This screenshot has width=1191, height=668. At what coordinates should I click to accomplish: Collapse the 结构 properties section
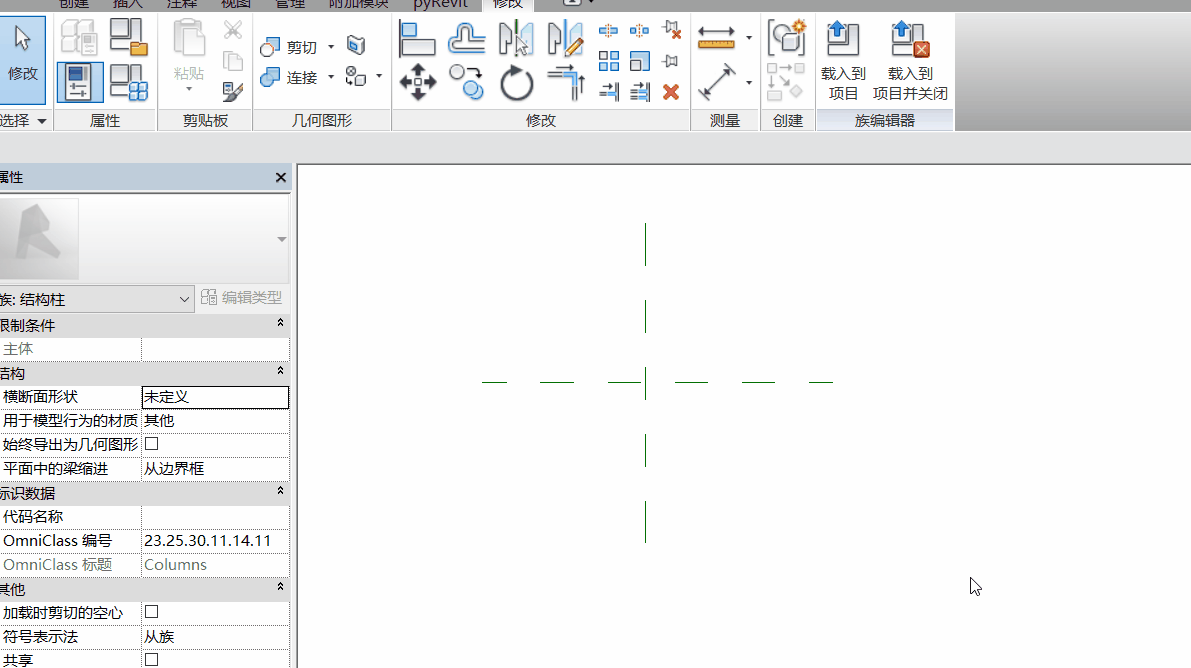click(280, 372)
